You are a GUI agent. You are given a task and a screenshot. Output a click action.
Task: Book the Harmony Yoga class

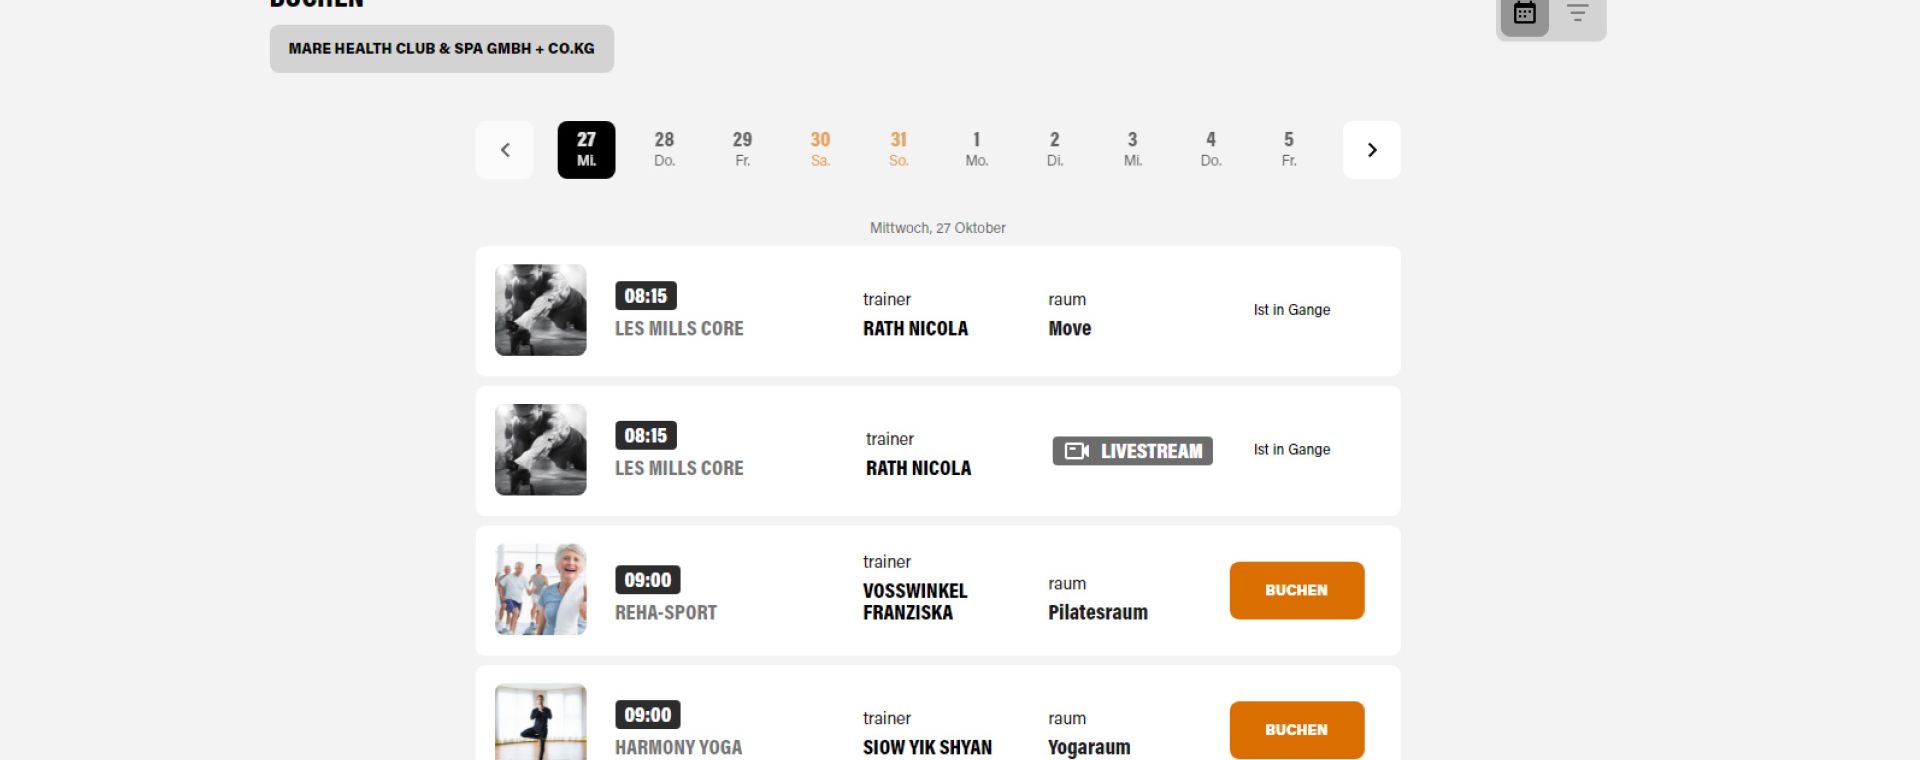1296,730
